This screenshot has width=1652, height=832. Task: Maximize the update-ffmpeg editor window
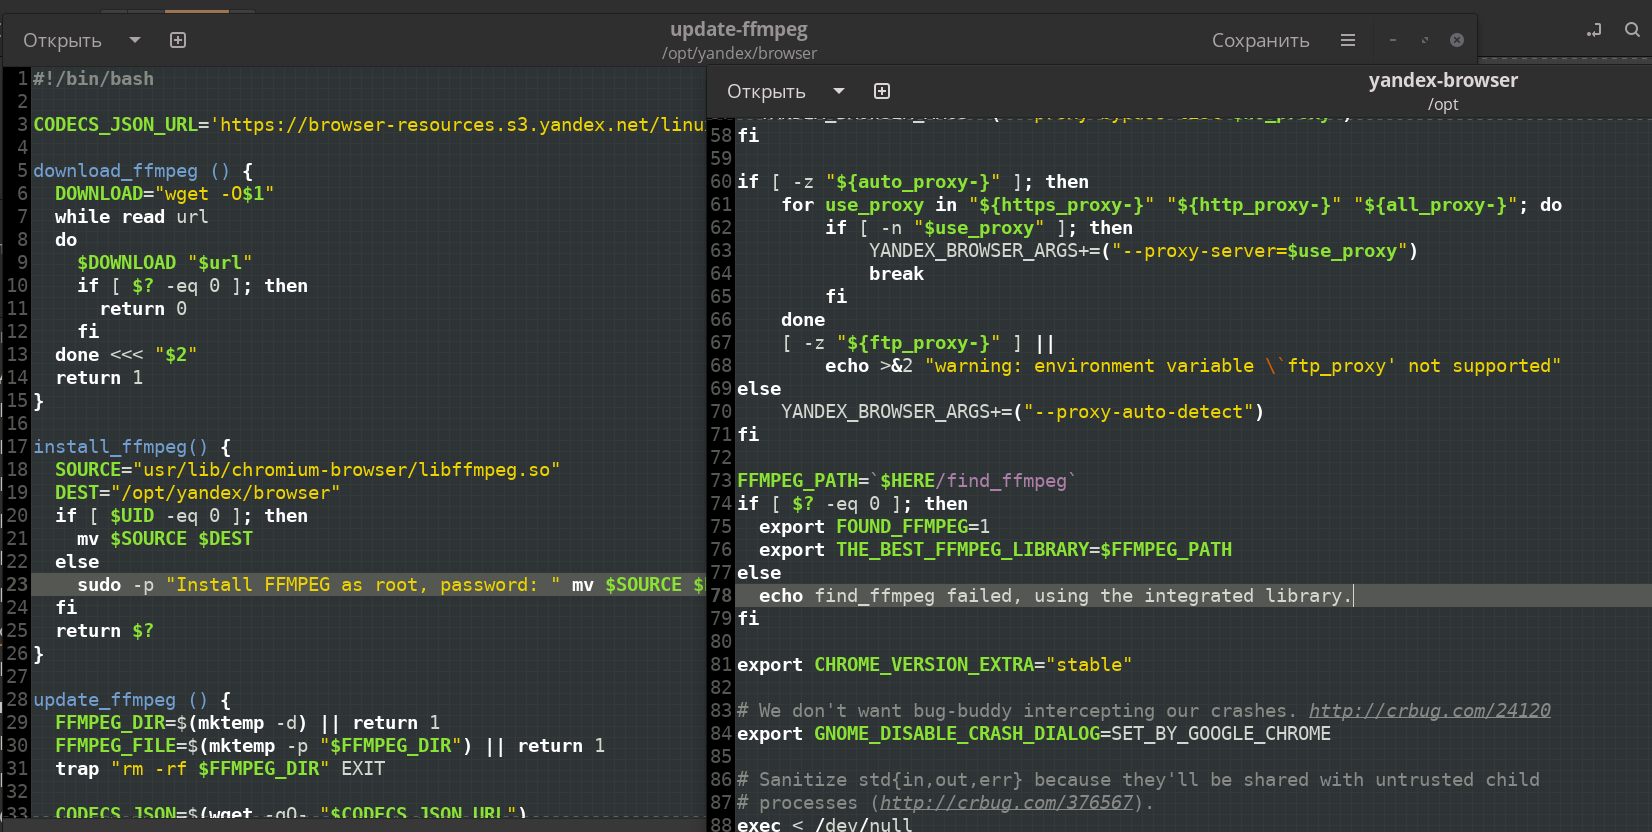click(x=1424, y=40)
